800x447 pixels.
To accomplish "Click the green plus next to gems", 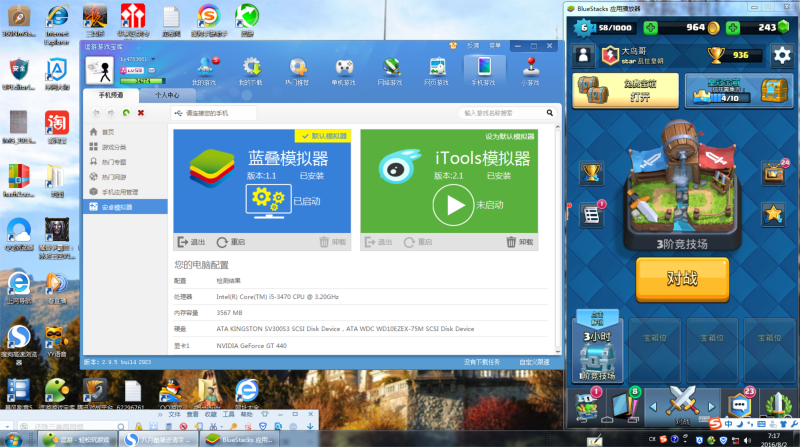I will tap(733, 28).
